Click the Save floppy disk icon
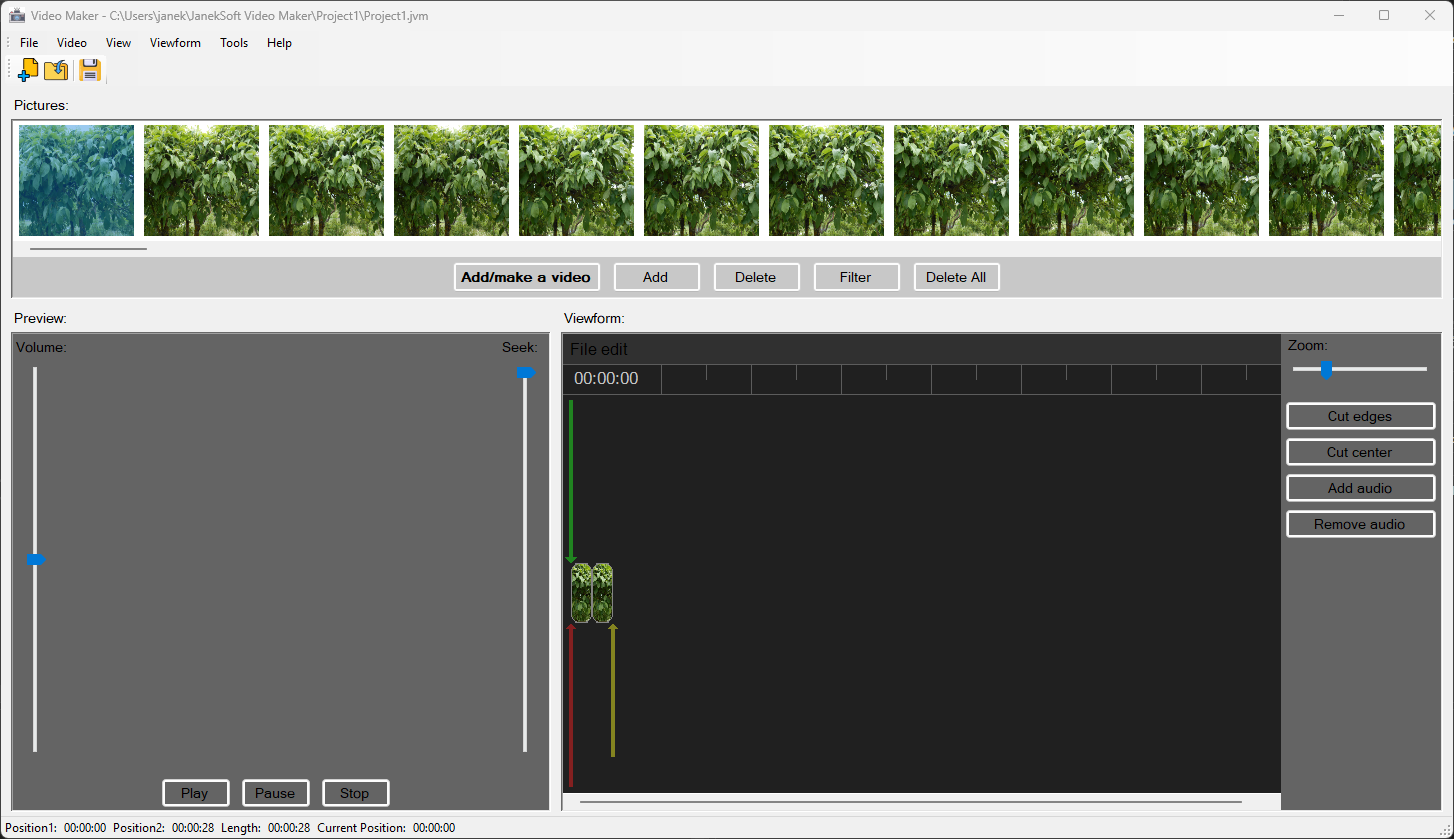1454x839 pixels. 90,70
